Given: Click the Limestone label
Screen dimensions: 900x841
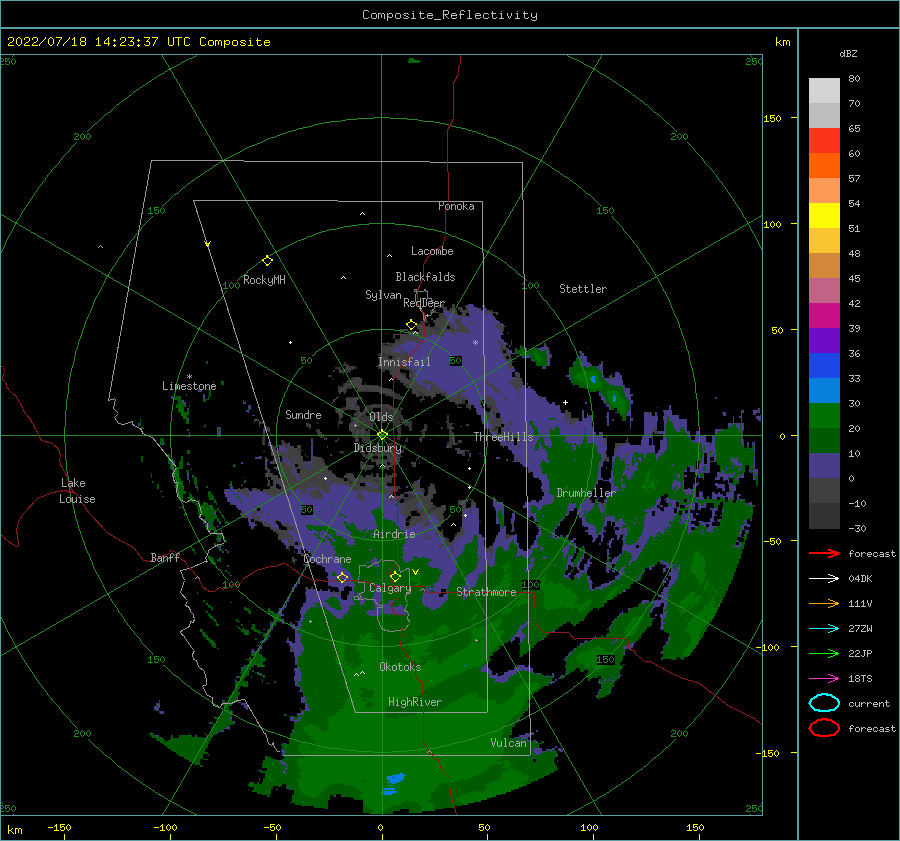Looking at the screenshot, I should (x=189, y=386).
